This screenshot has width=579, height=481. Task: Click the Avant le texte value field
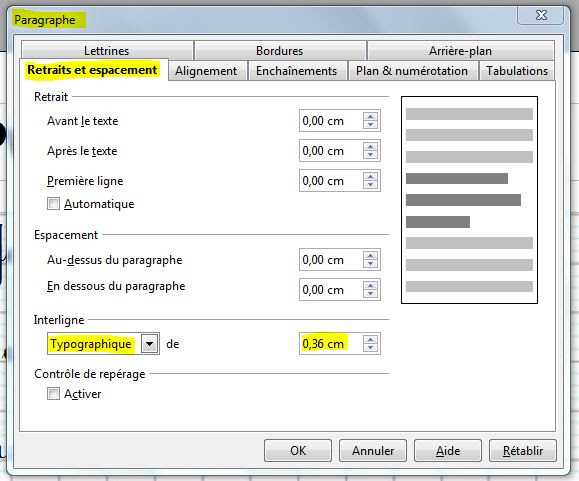click(331, 121)
